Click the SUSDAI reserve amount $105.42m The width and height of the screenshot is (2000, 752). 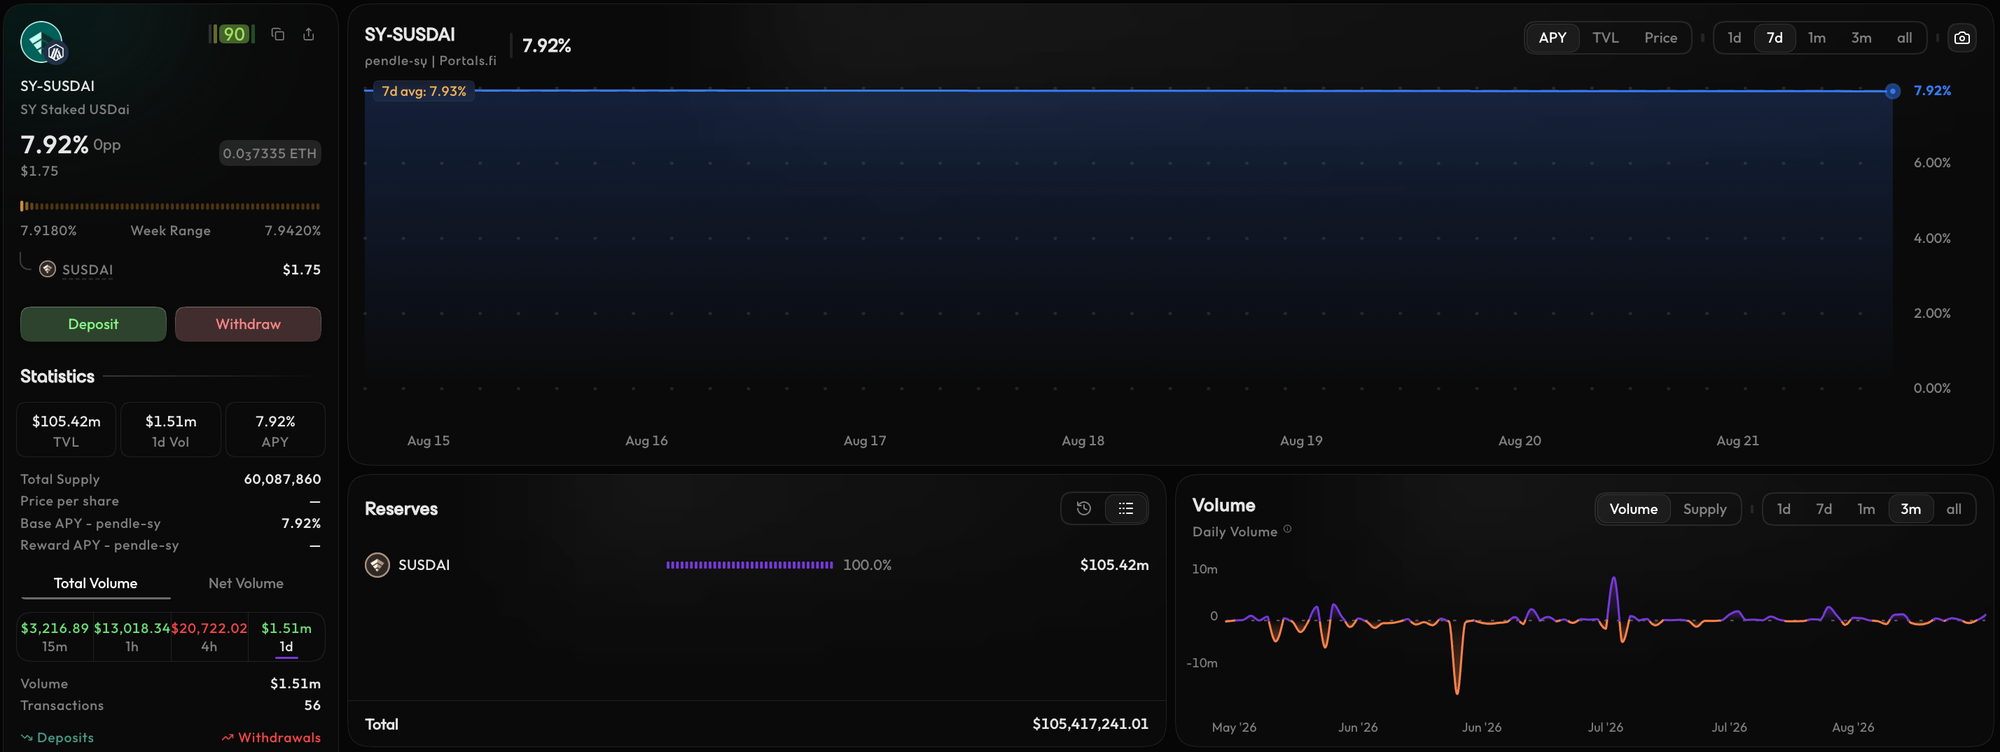point(1114,565)
